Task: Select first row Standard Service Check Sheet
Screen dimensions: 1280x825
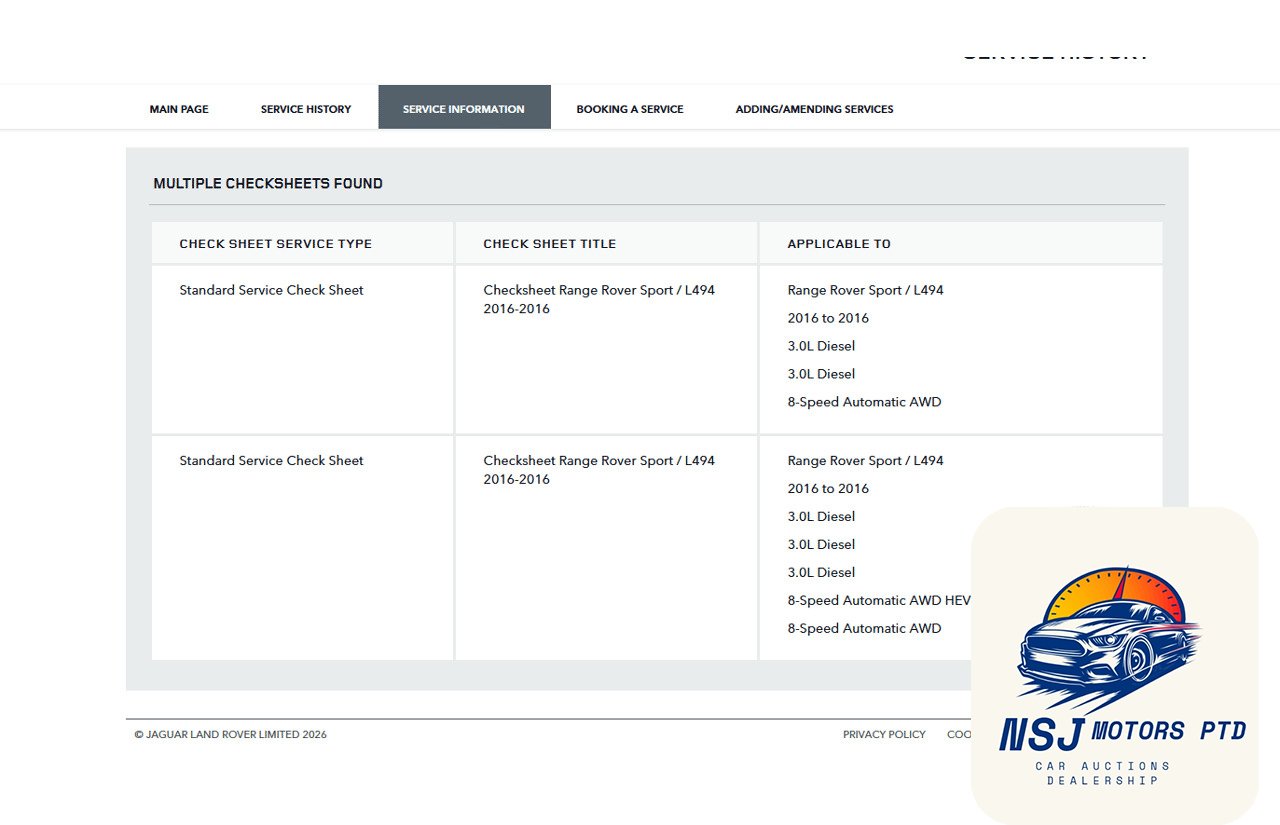Action: click(271, 290)
